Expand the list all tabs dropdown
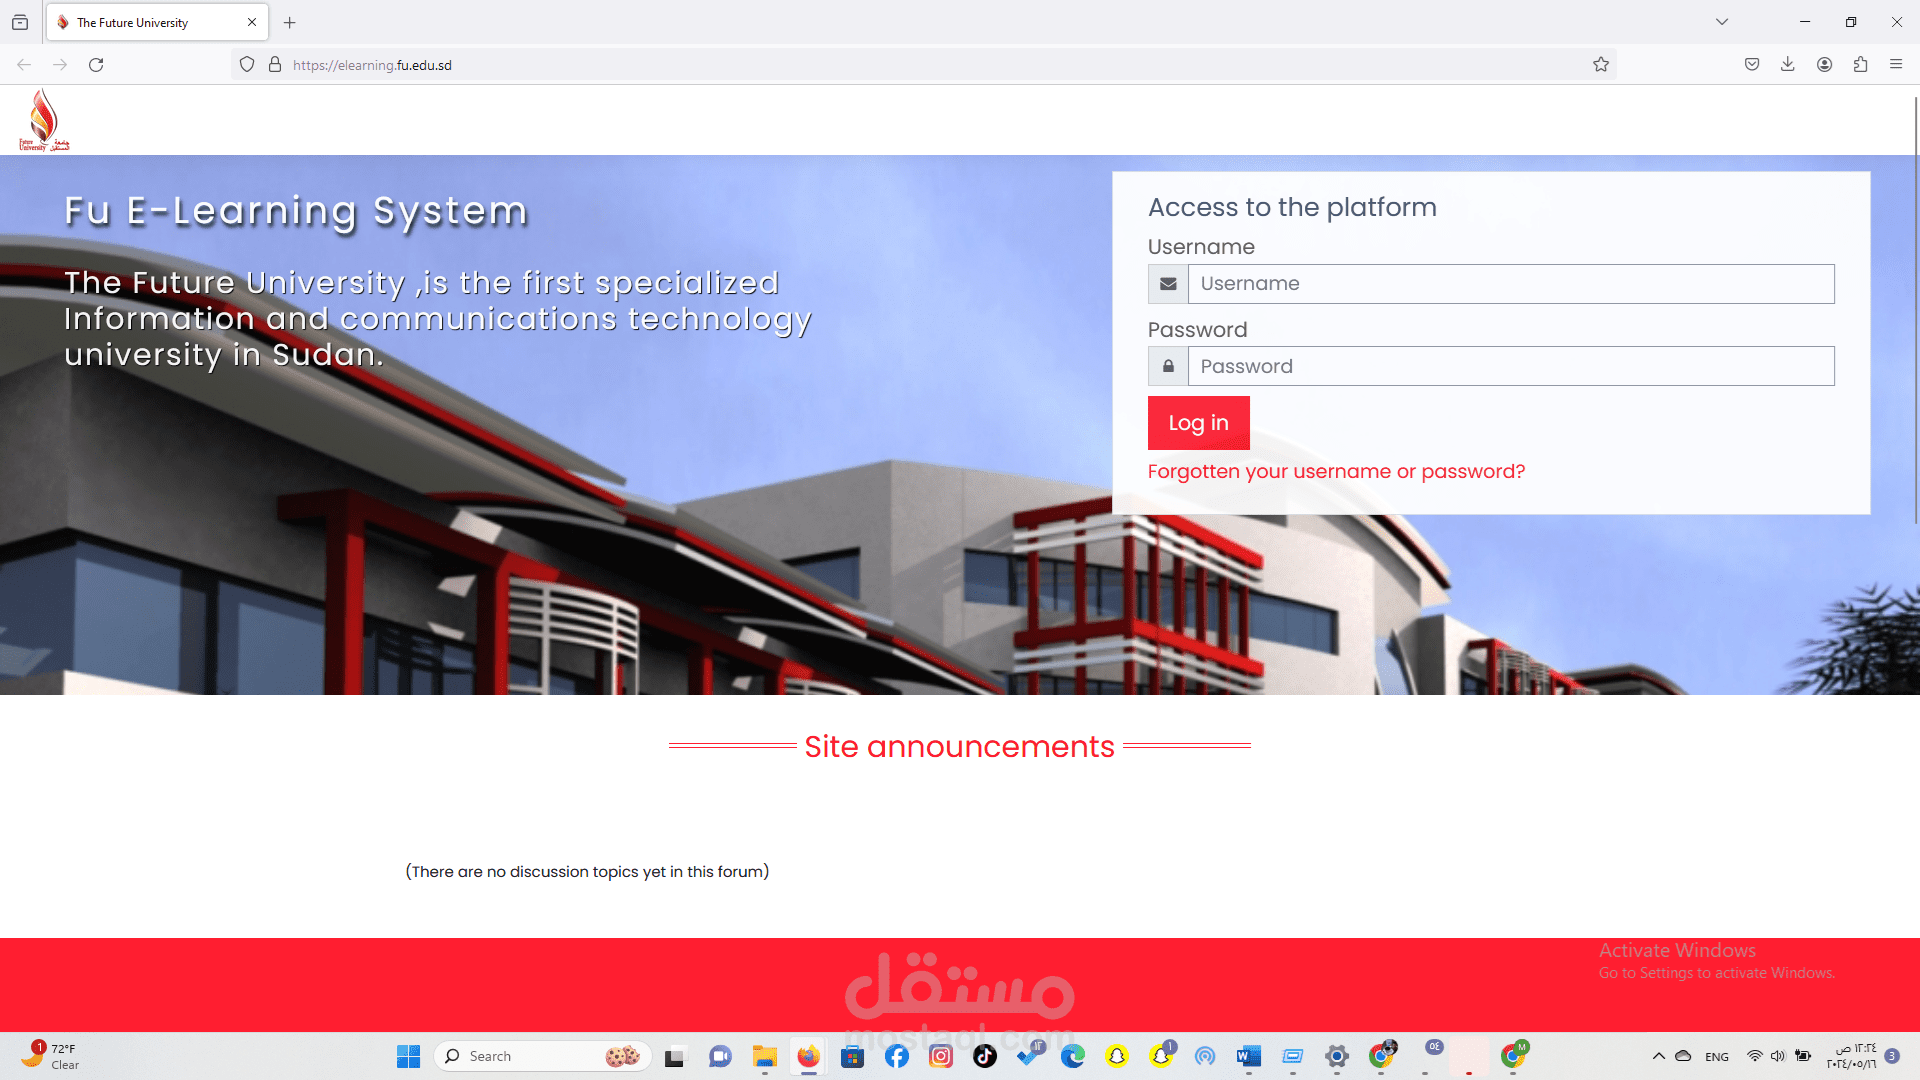This screenshot has width=1920, height=1080. coord(1720,21)
